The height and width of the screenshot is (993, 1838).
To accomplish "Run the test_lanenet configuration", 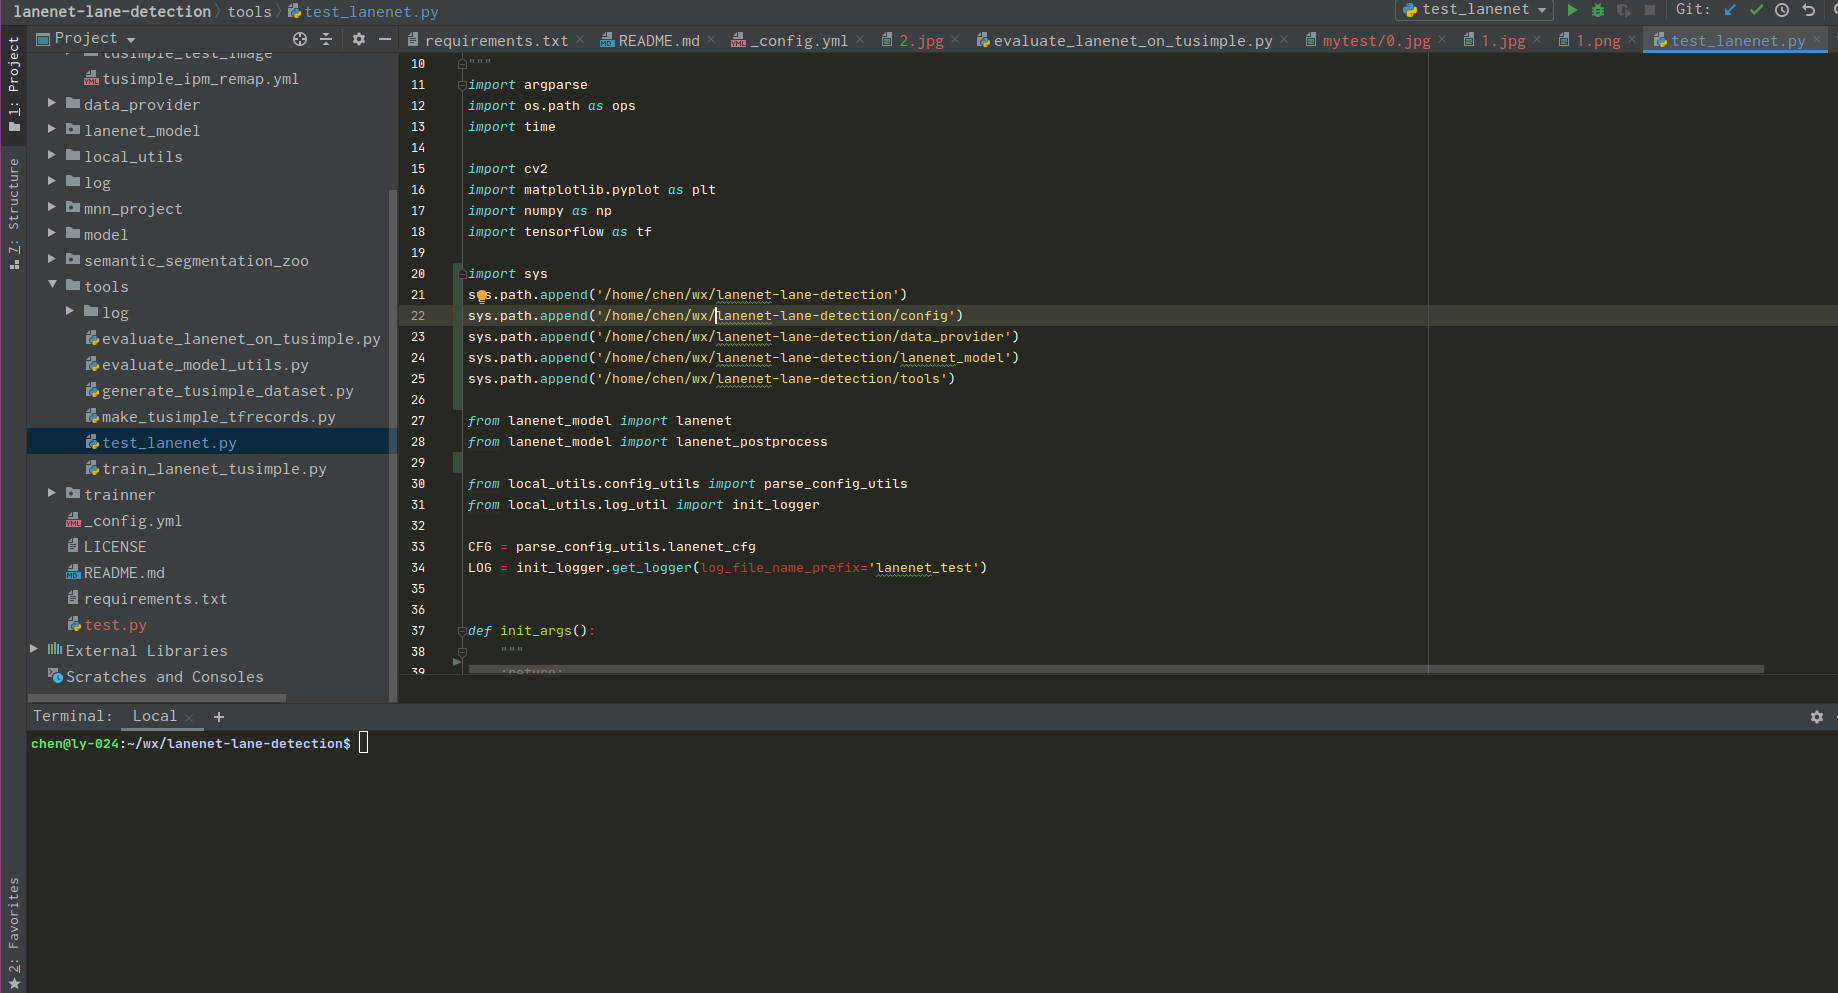I will 1572,10.
